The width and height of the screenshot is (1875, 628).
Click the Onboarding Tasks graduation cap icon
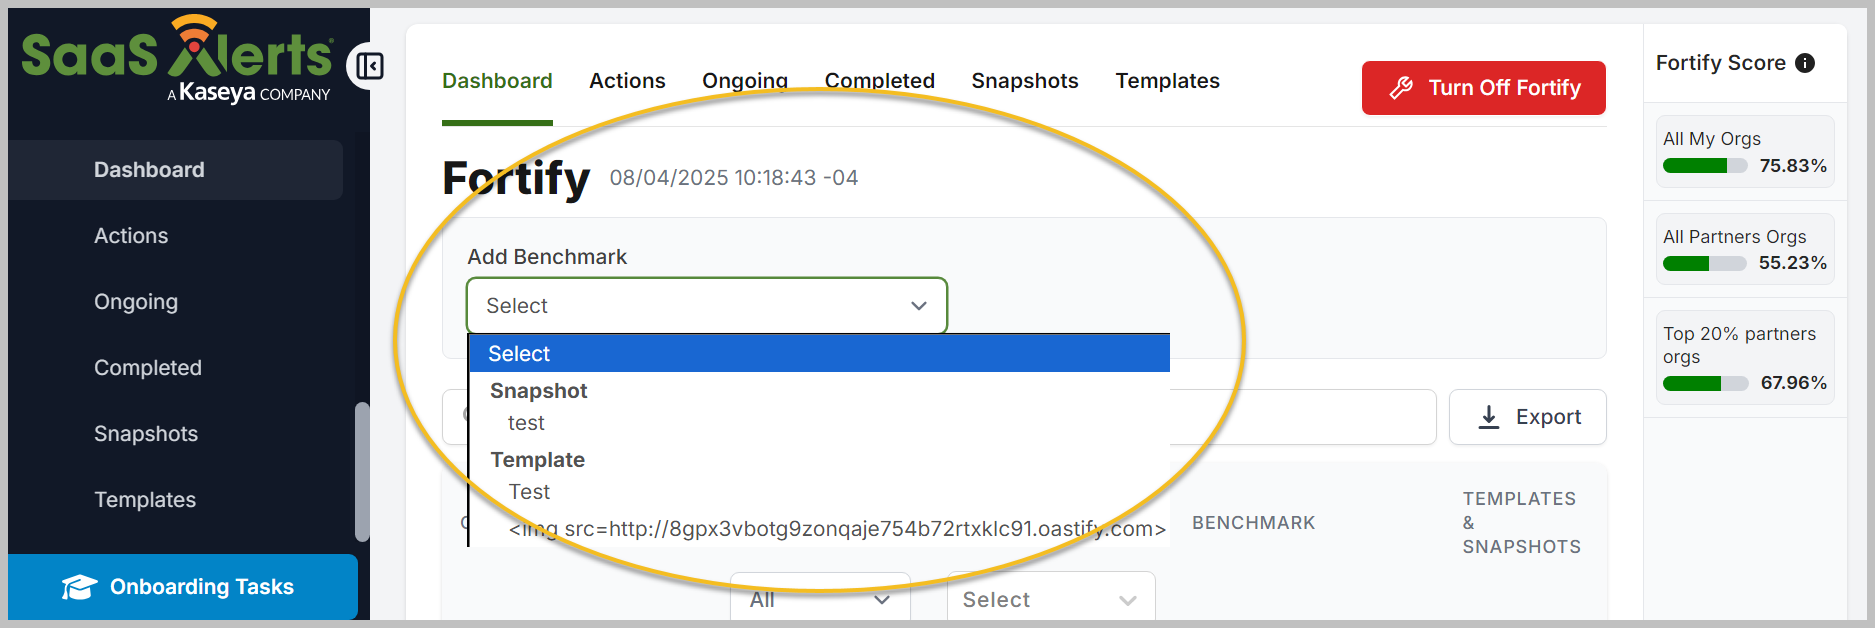[x=79, y=587]
